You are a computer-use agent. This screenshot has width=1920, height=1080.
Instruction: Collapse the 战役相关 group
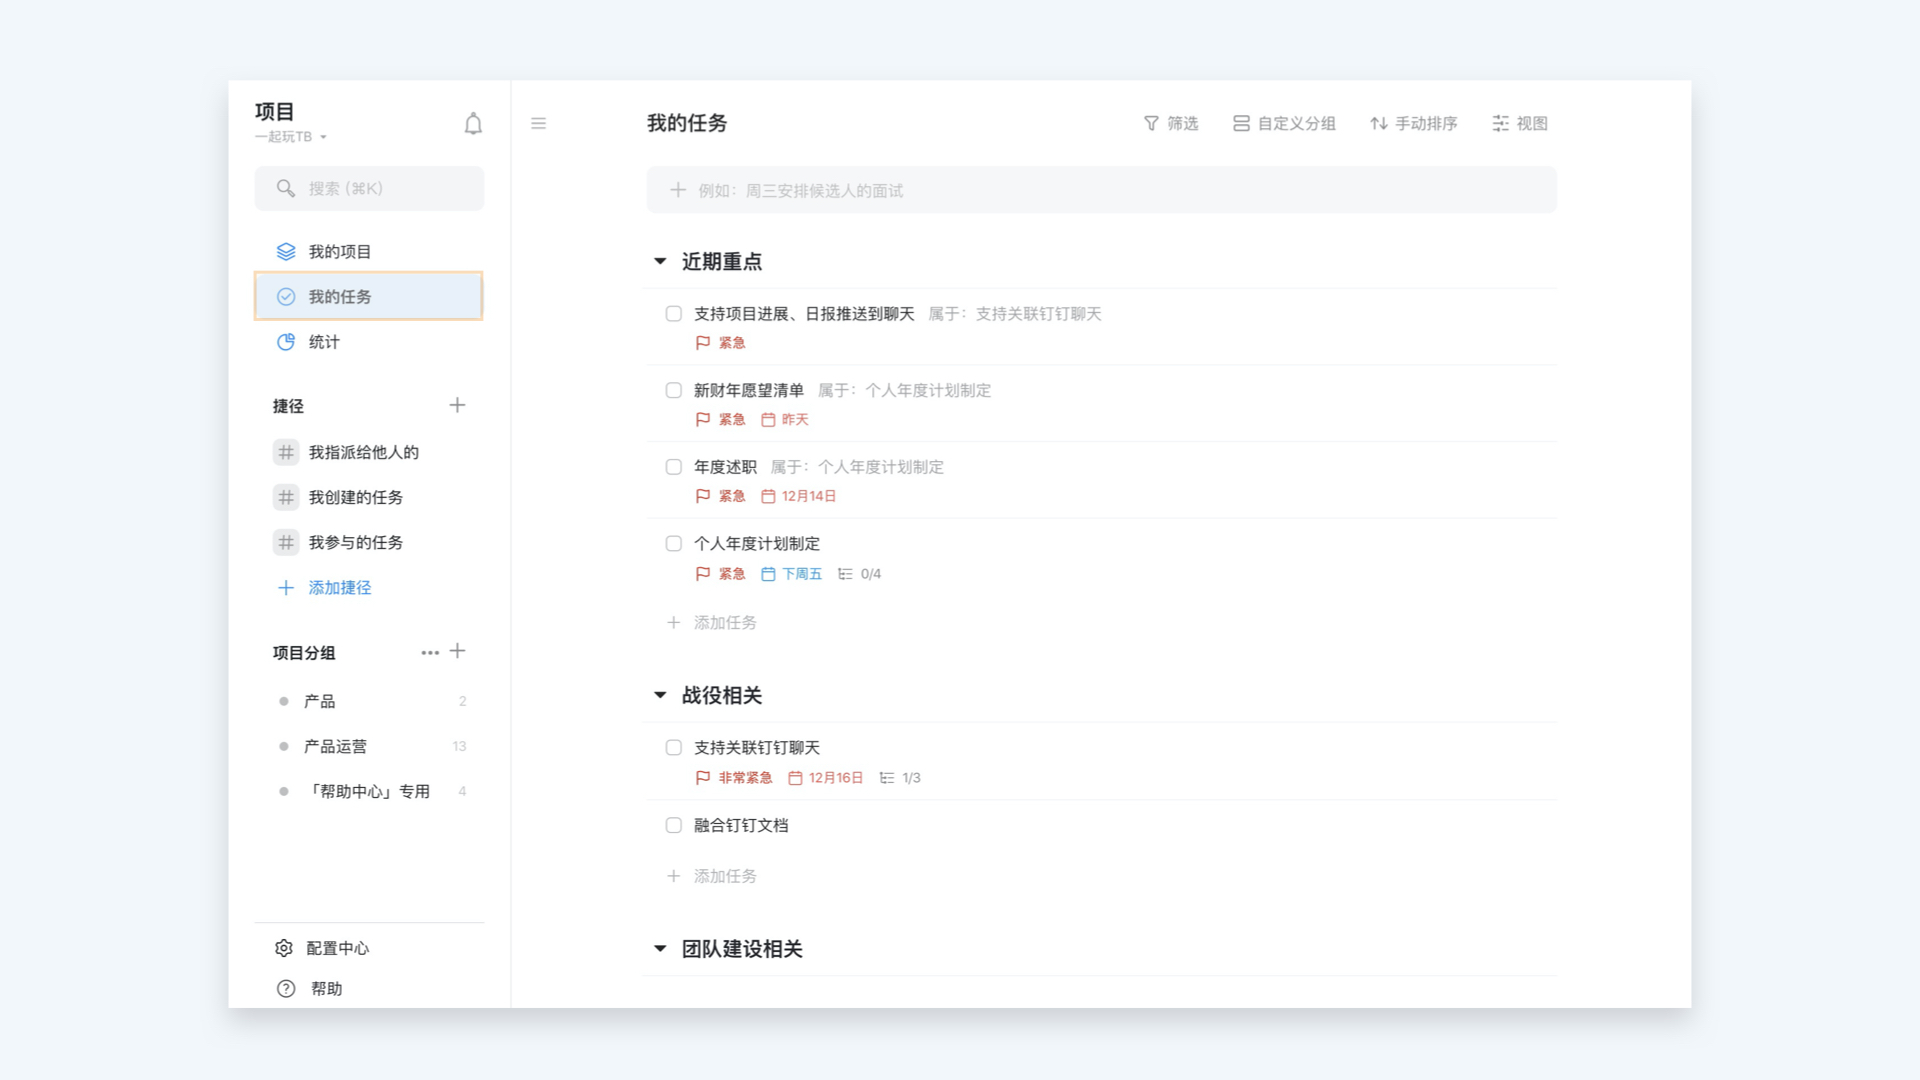660,695
